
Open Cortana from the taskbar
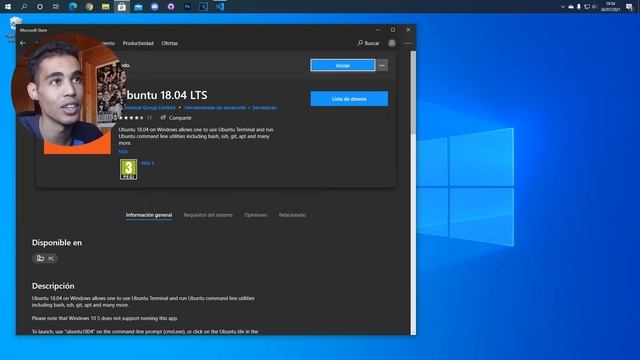[x=40, y=7]
